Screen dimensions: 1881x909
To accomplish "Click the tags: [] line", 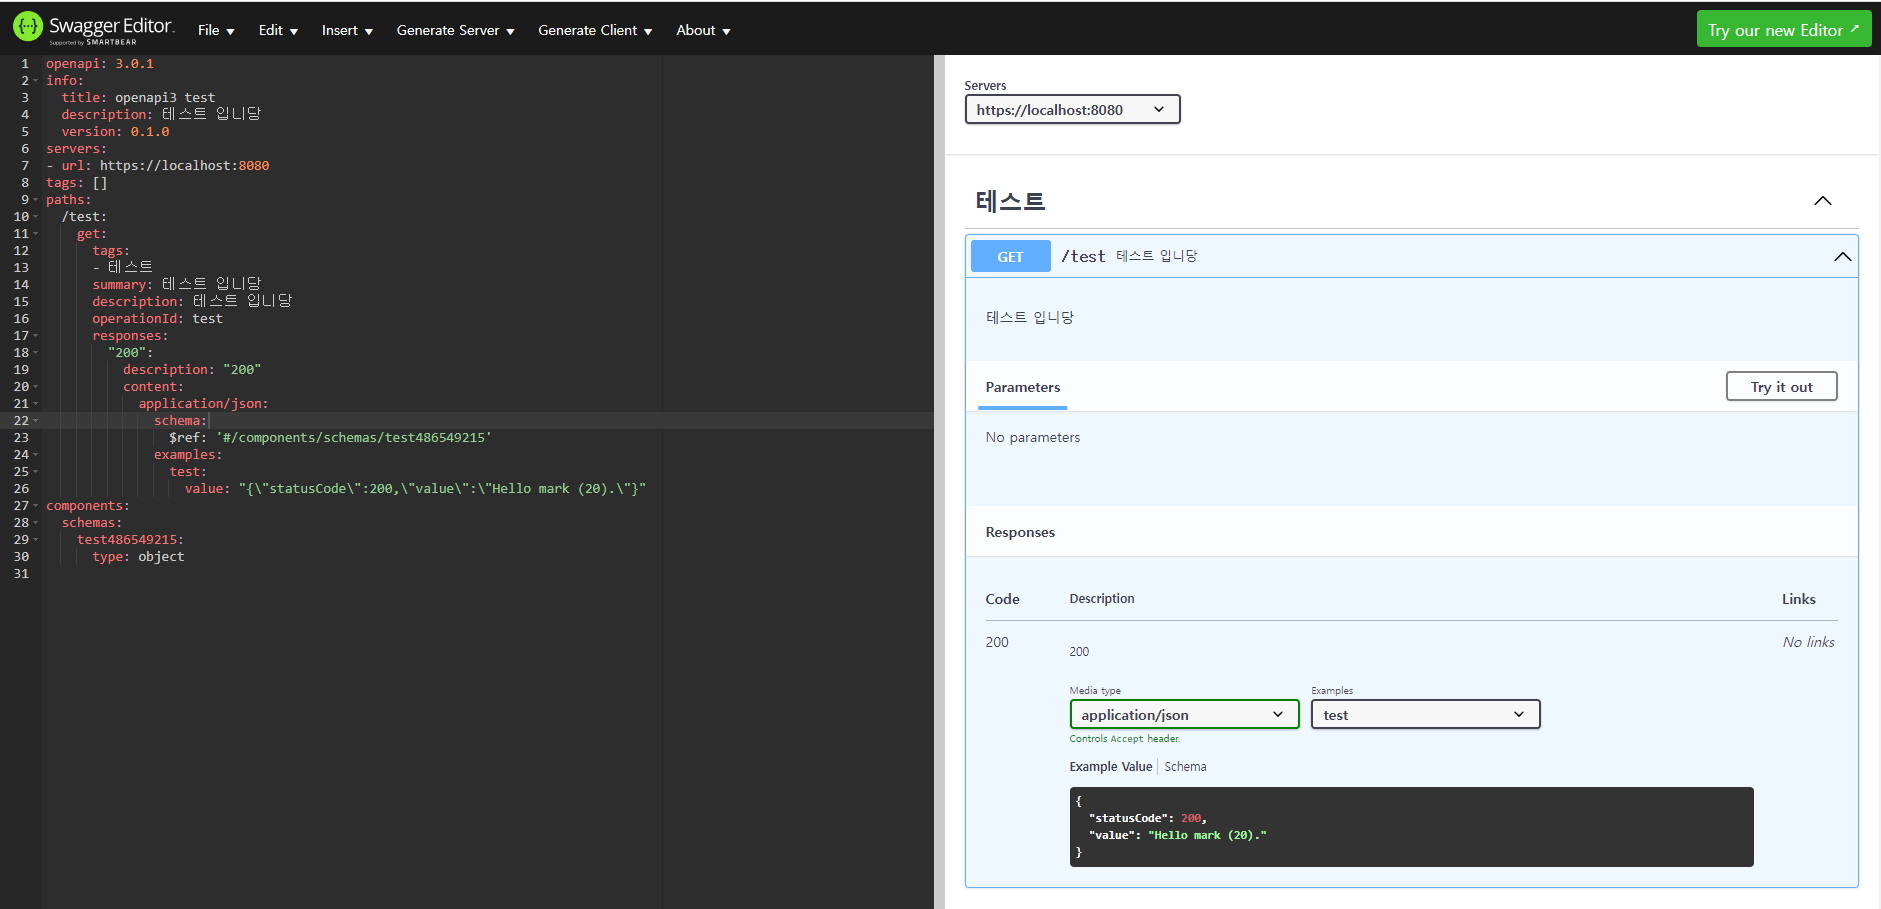I will click(77, 183).
